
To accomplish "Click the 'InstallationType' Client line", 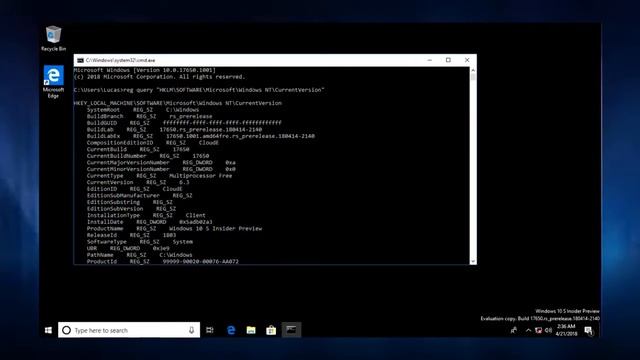I will pos(146,215).
